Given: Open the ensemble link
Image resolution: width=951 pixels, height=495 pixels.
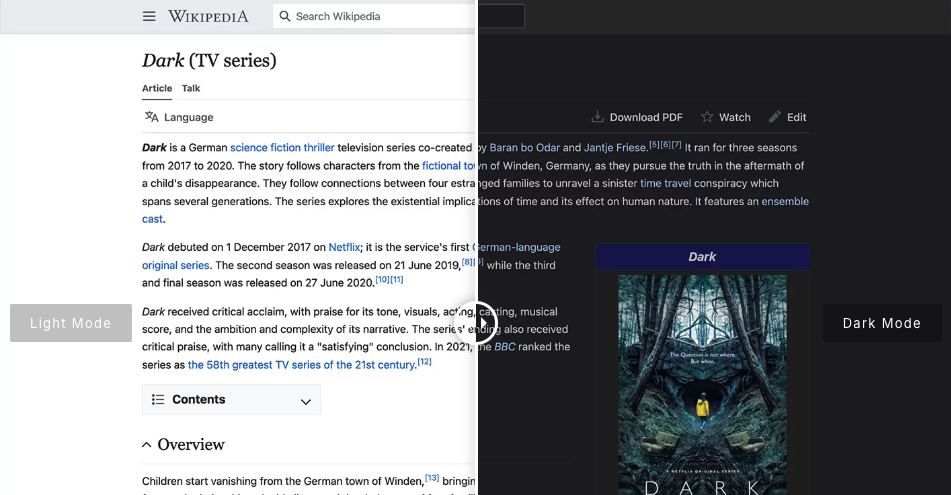Looking at the screenshot, I should 785,201.
